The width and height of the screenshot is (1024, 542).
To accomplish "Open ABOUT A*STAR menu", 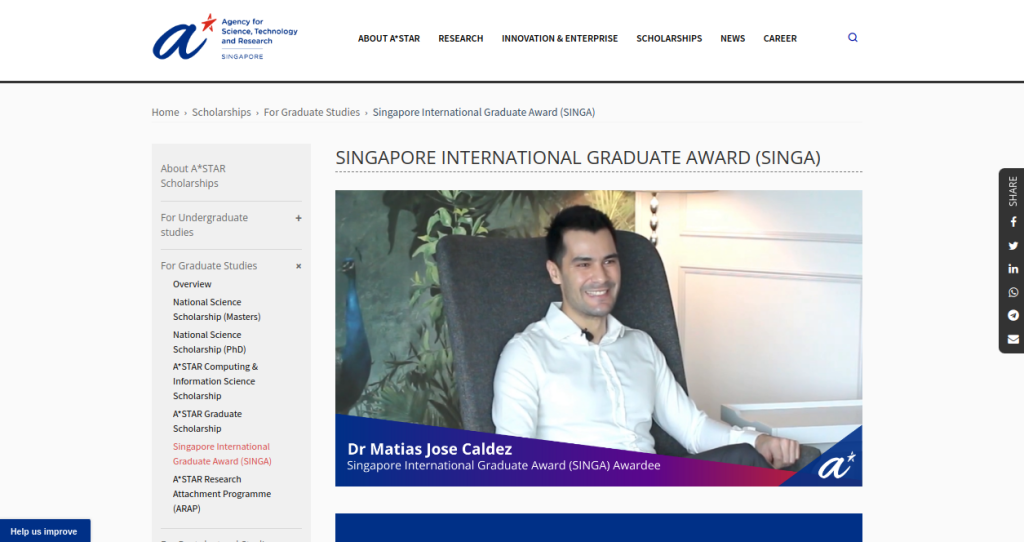I will (389, 39).
